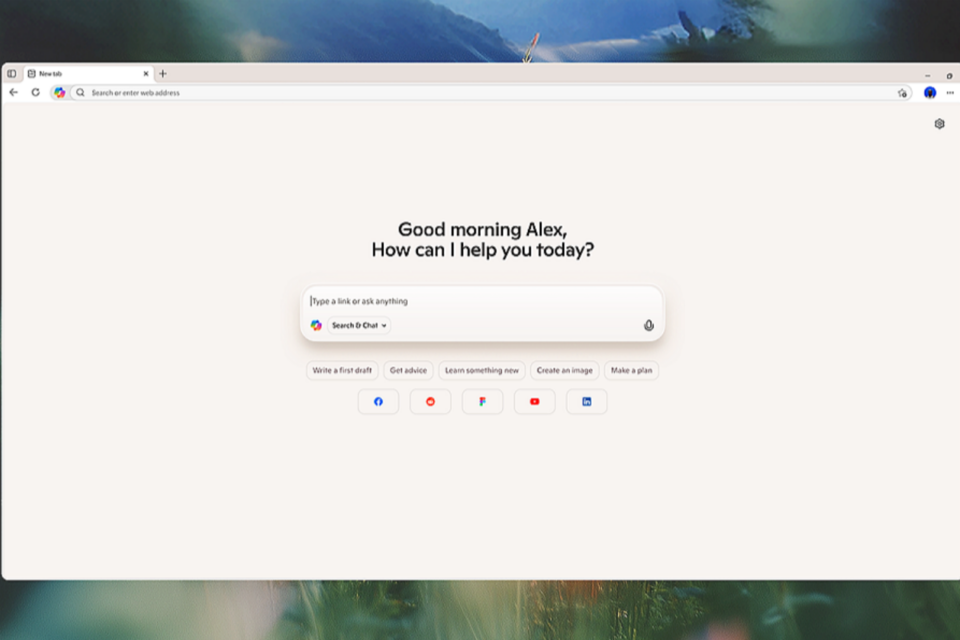Viewport: 960px width, 640px height.
Task: Open the browser's three-dot menu
Action: pos(949,92)
